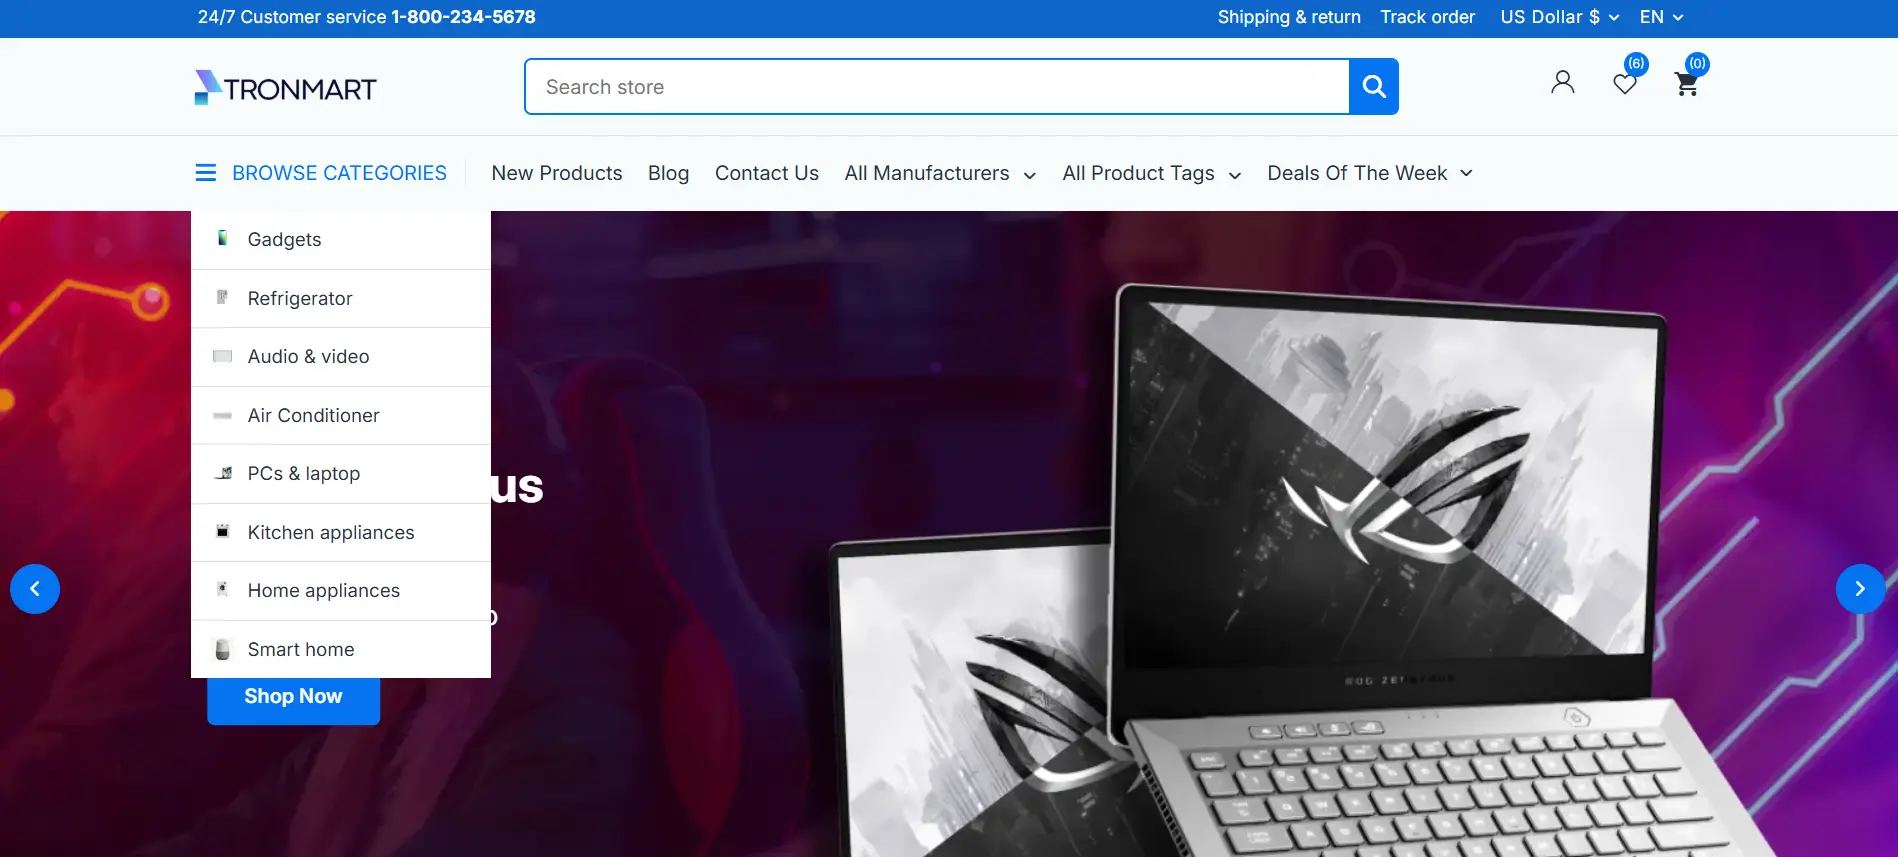Go to previous slide arrow
Image resolution: width=1898 pixels, height=857 pixels.
pyautogui.click(x=35, y=589)
